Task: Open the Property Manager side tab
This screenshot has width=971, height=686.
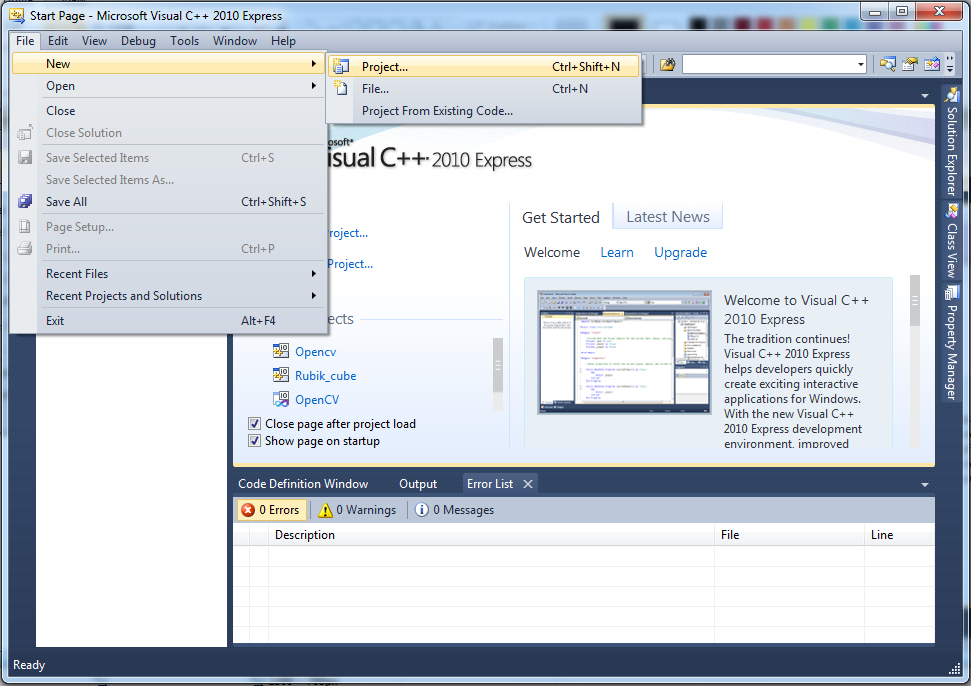Action: point(951,343)
